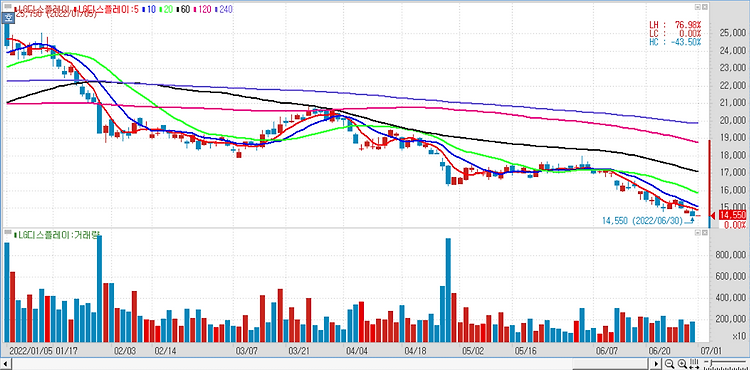The width and height of the screenshot is (750, 370).
Task: Click the horizontal scrollbar right arrow
Action: coord(656,364)
